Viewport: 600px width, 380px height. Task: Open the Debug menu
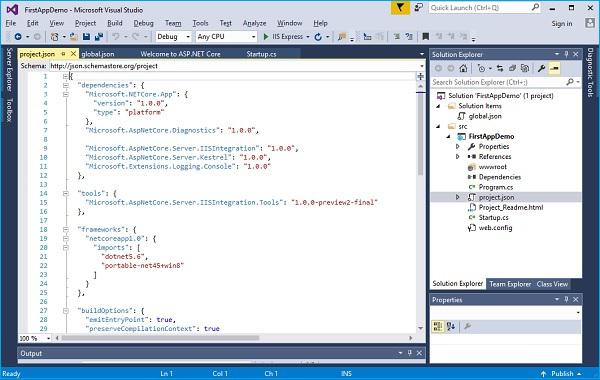click(143, 23)
